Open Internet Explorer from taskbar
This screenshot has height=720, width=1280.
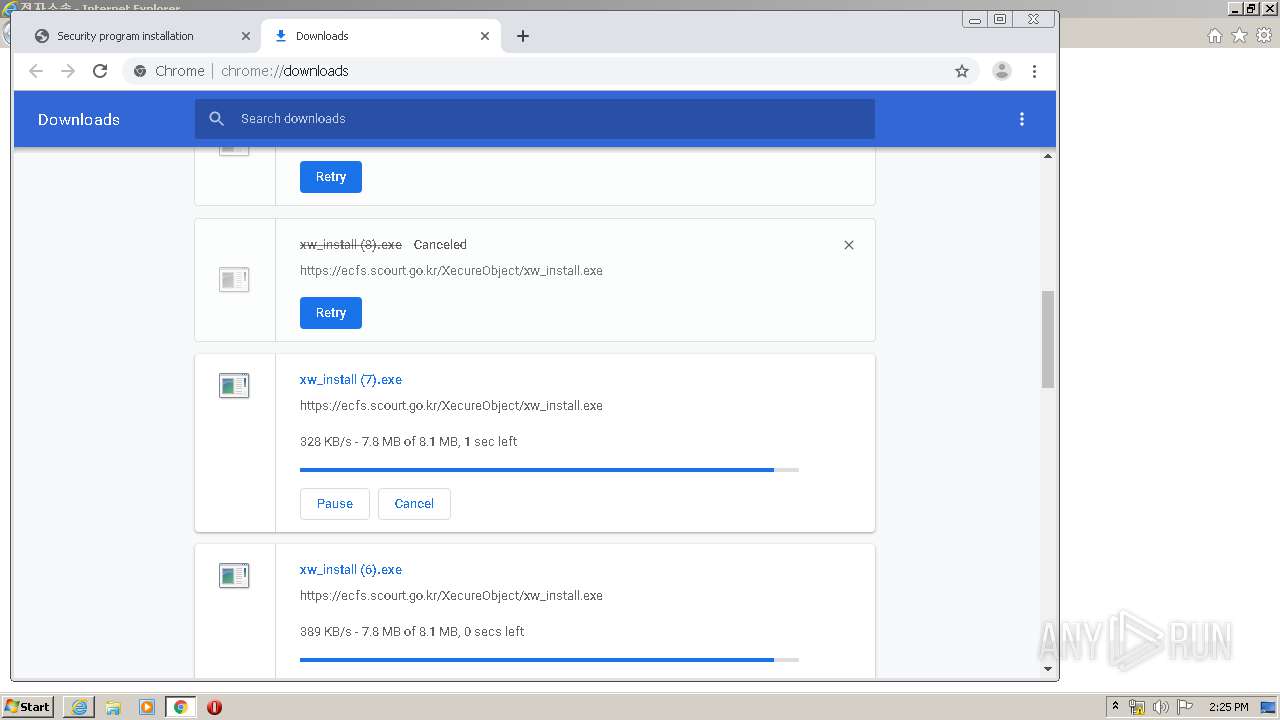[x=79, y=707]
